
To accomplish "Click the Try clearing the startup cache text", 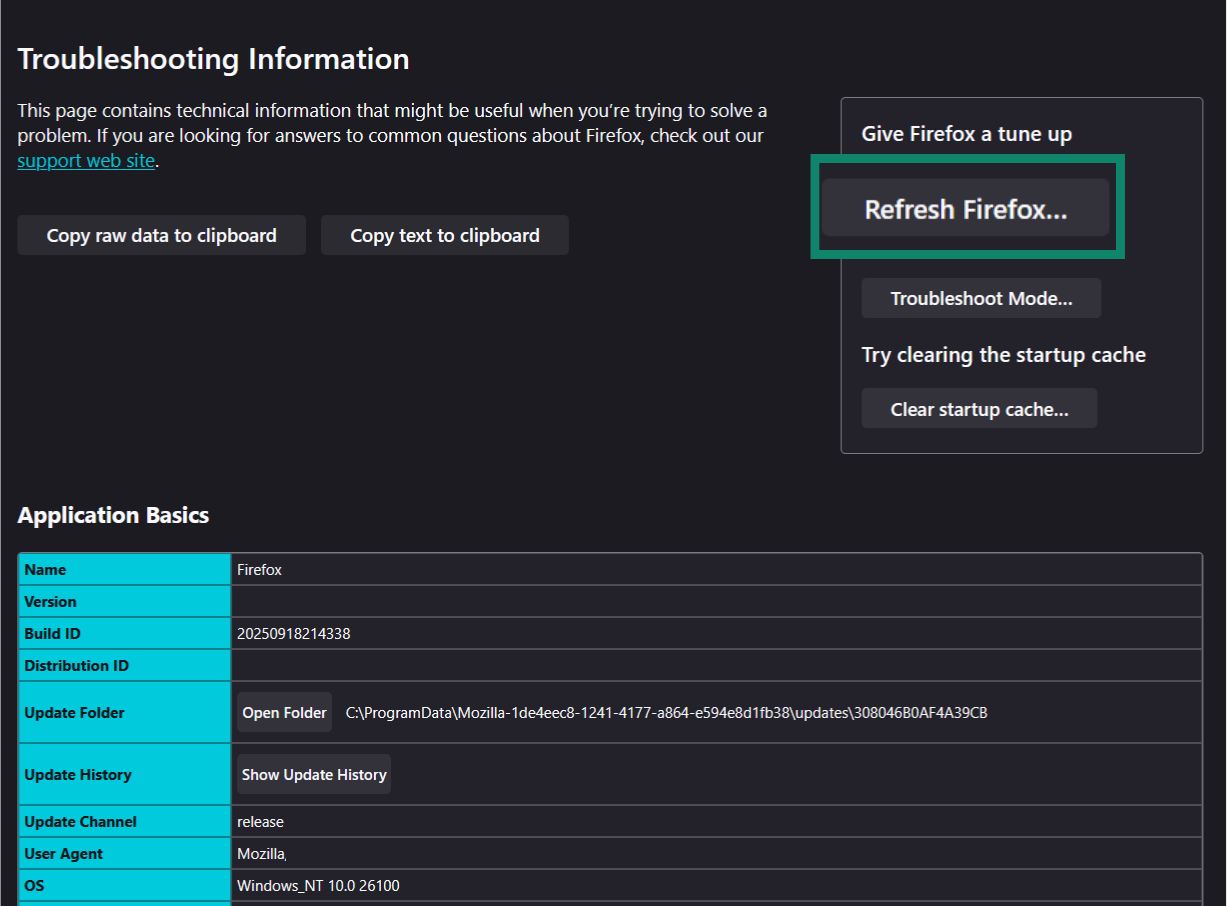I will [1003, 354].
